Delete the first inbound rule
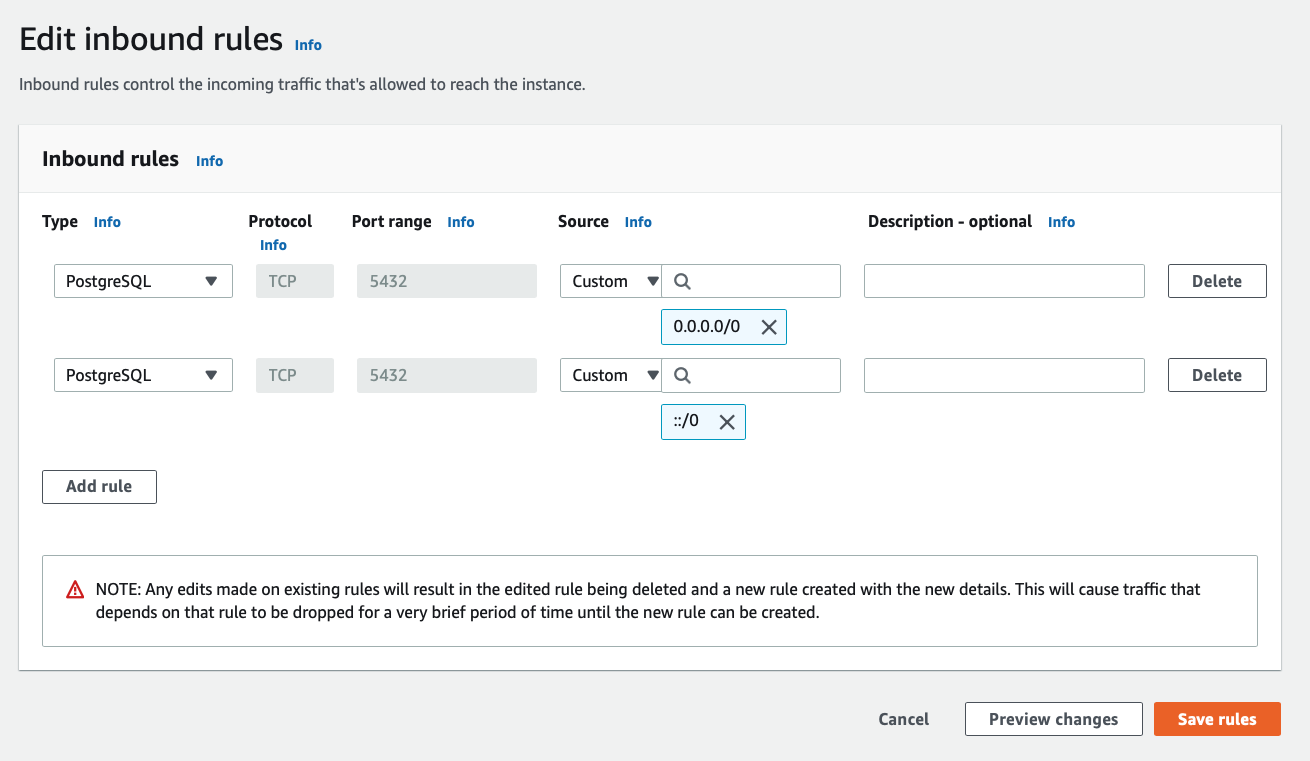This screenshot has height=761, width=1310. (1216, 282)
